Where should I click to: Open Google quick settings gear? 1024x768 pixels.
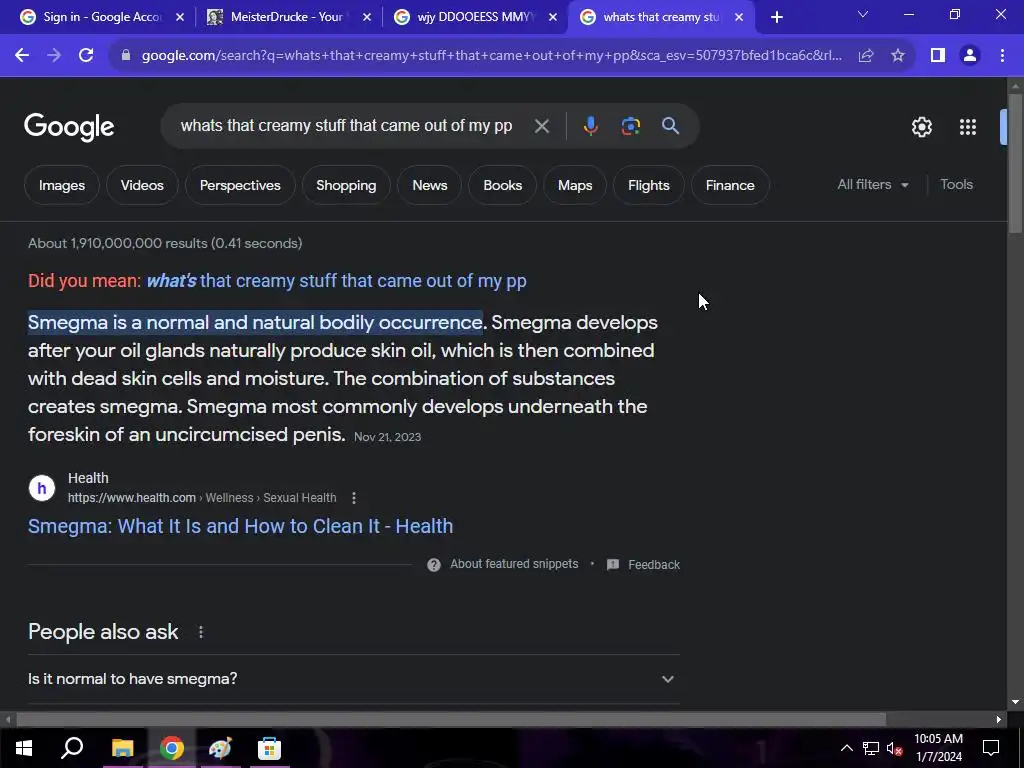921,127
